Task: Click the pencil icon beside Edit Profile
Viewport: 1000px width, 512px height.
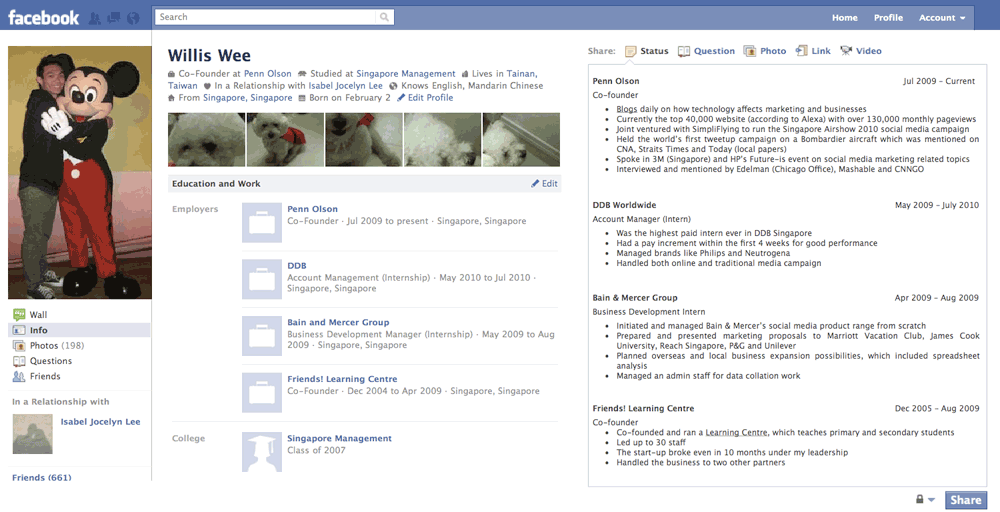Action: 401,98
